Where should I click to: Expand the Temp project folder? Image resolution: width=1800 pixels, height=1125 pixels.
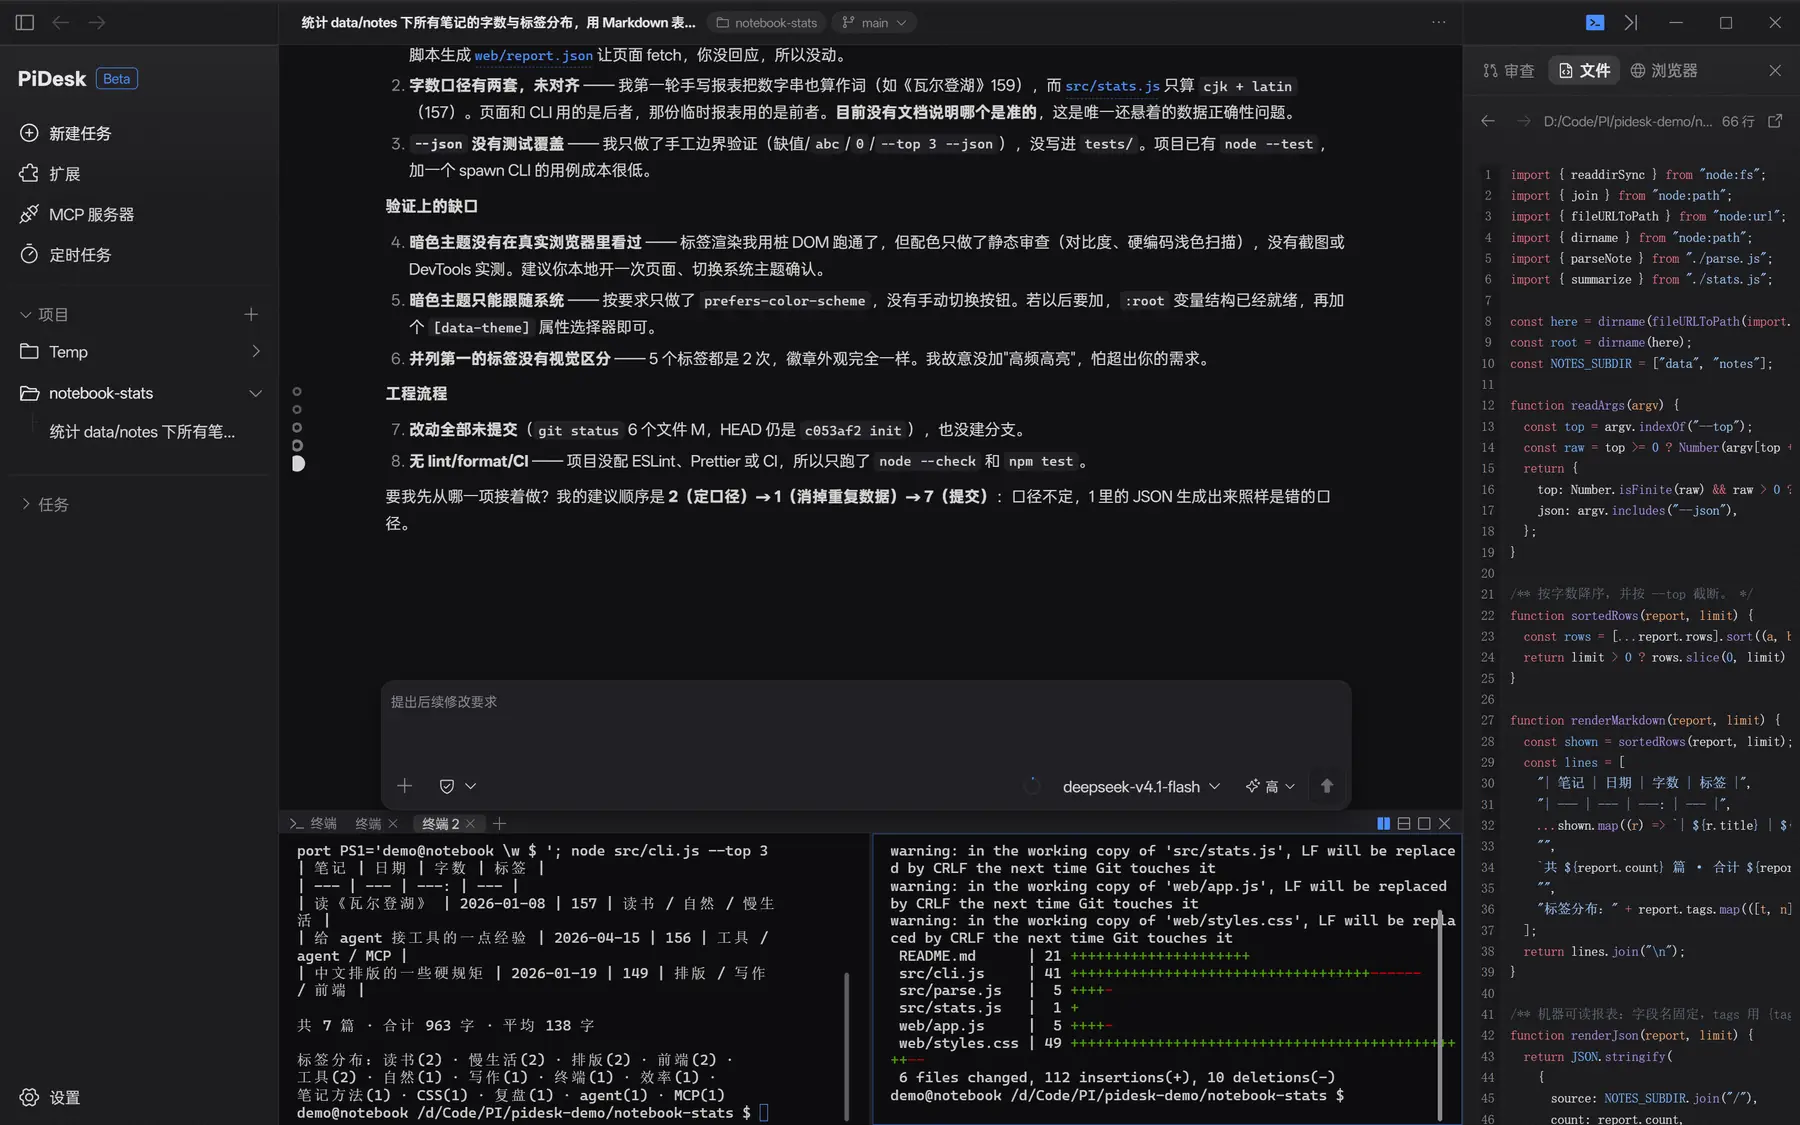tap(256, 351)
